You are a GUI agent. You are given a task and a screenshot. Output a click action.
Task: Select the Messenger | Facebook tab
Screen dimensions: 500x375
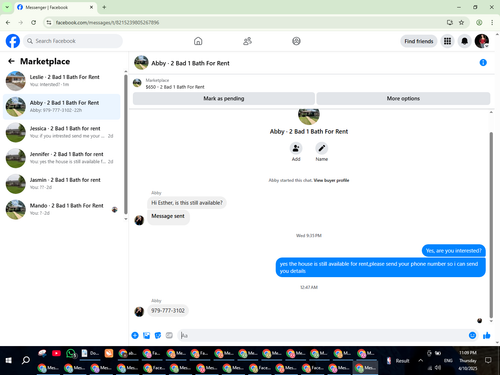pos(55,7)
